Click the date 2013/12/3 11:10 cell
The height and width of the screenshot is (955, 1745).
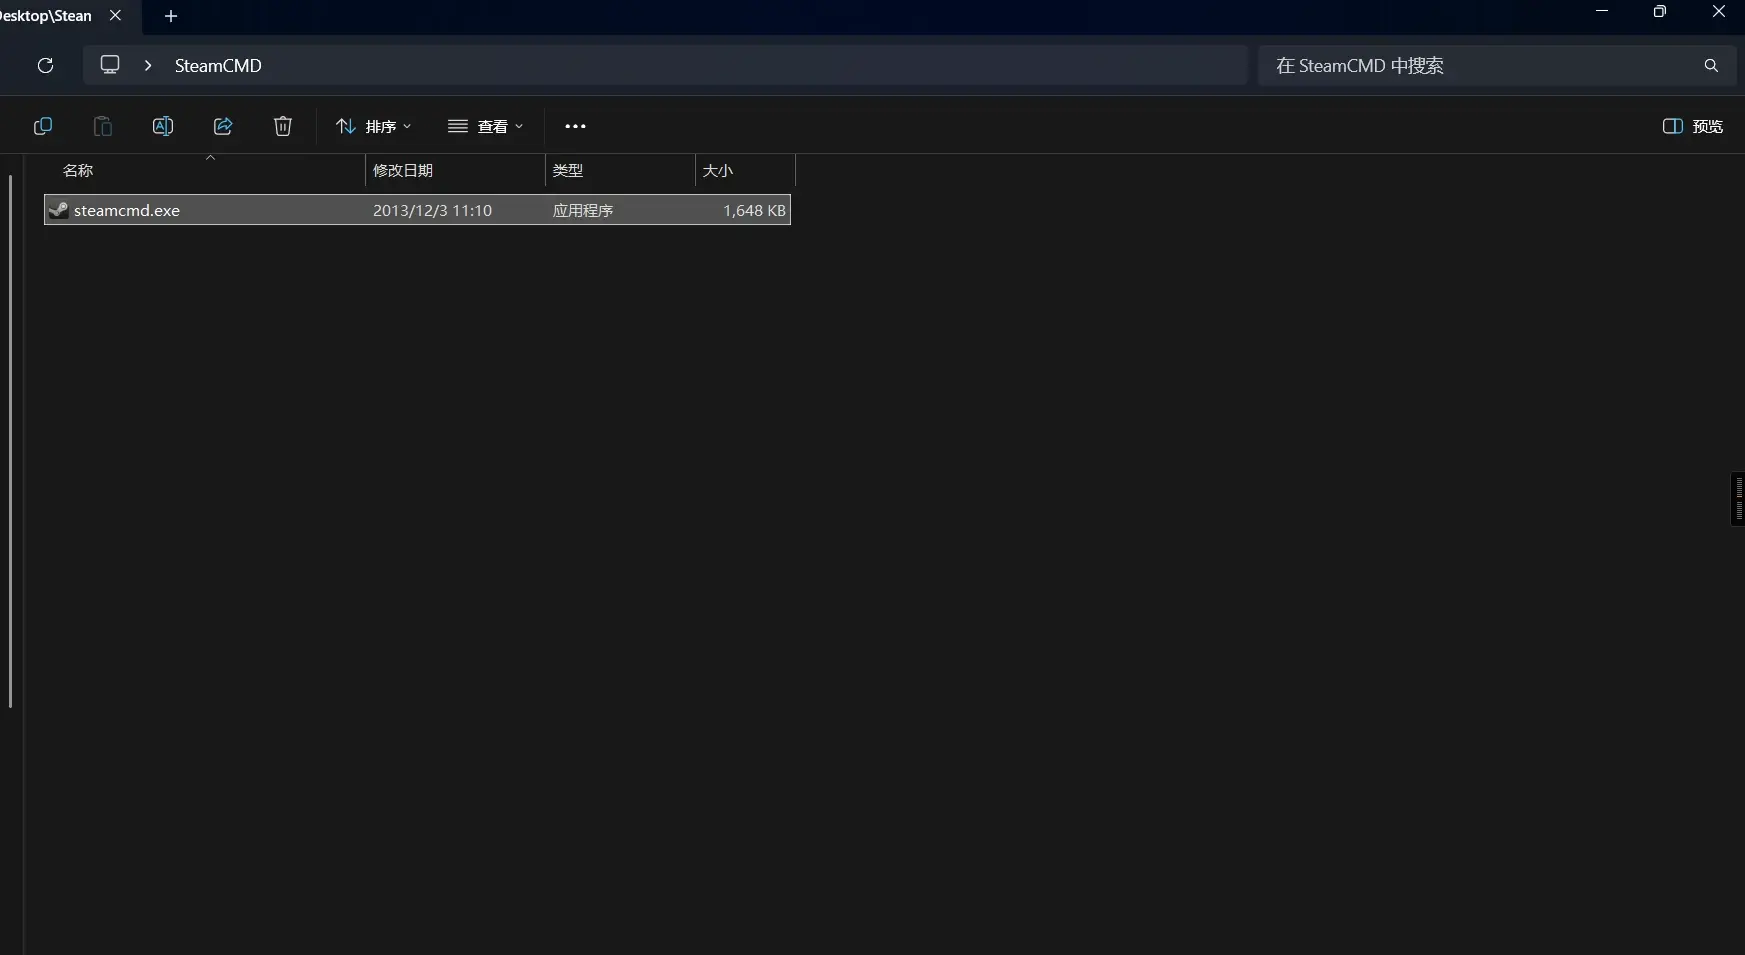[x=432, y=210]
